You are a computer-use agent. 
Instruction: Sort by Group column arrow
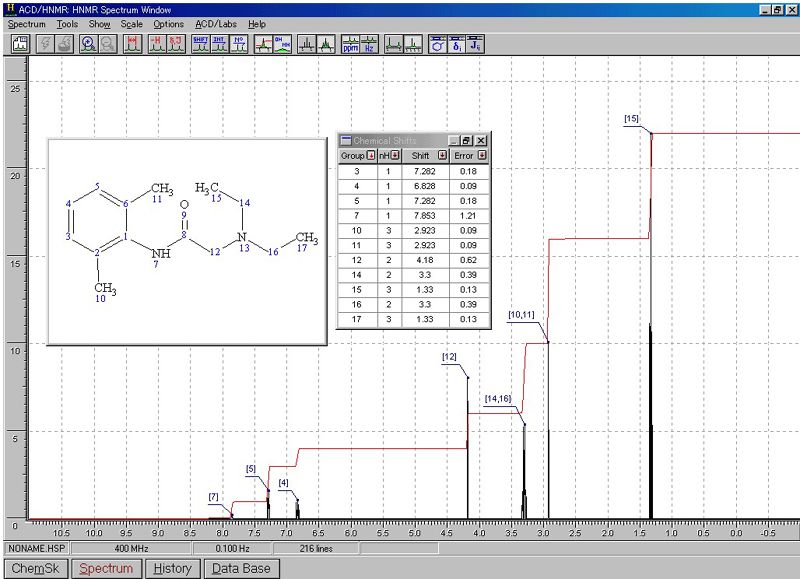tap(371, 156)
